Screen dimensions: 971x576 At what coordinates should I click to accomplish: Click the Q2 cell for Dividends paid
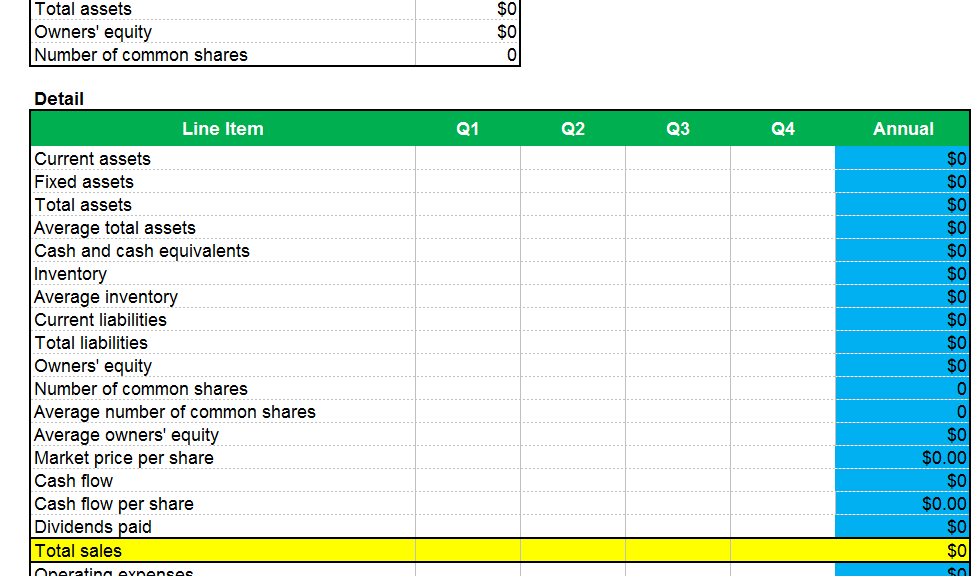tap(572, 527)
